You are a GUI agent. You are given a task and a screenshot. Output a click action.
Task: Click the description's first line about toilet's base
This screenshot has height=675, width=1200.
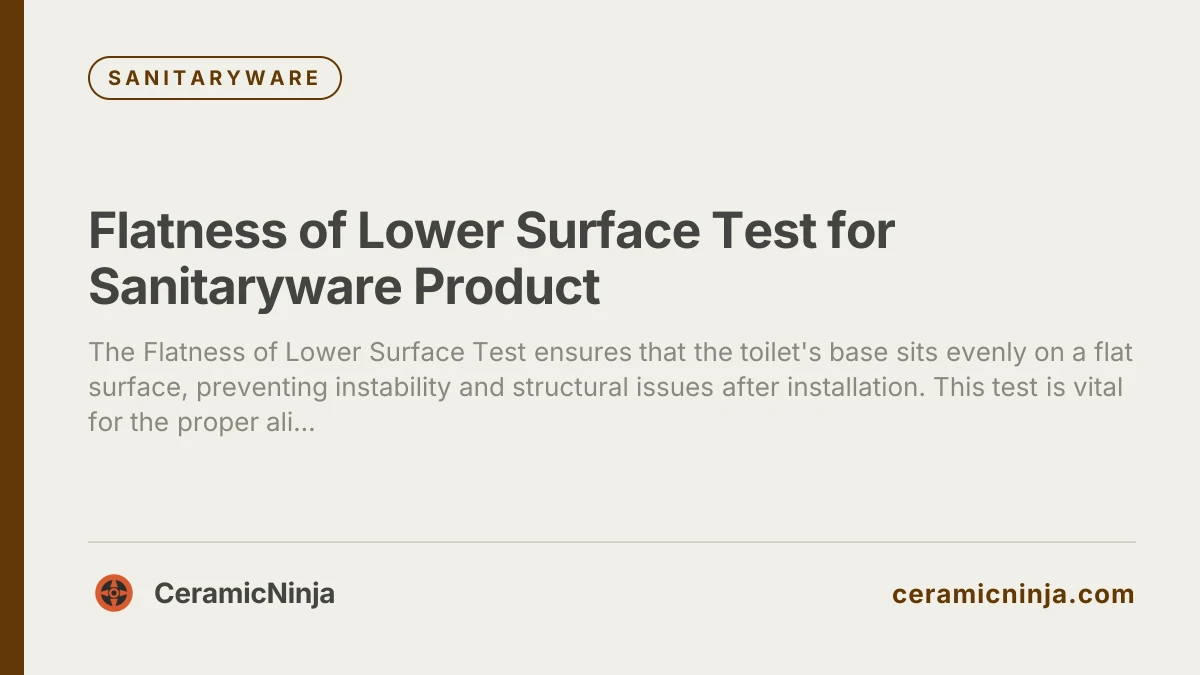(x=610, y=353)
